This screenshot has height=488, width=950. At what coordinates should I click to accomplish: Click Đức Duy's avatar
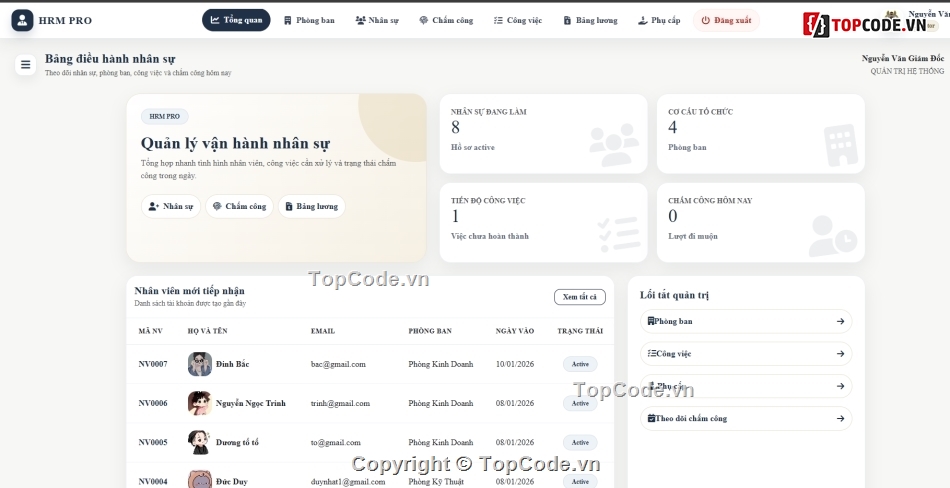pyautogui.click(x=200, y=480)
